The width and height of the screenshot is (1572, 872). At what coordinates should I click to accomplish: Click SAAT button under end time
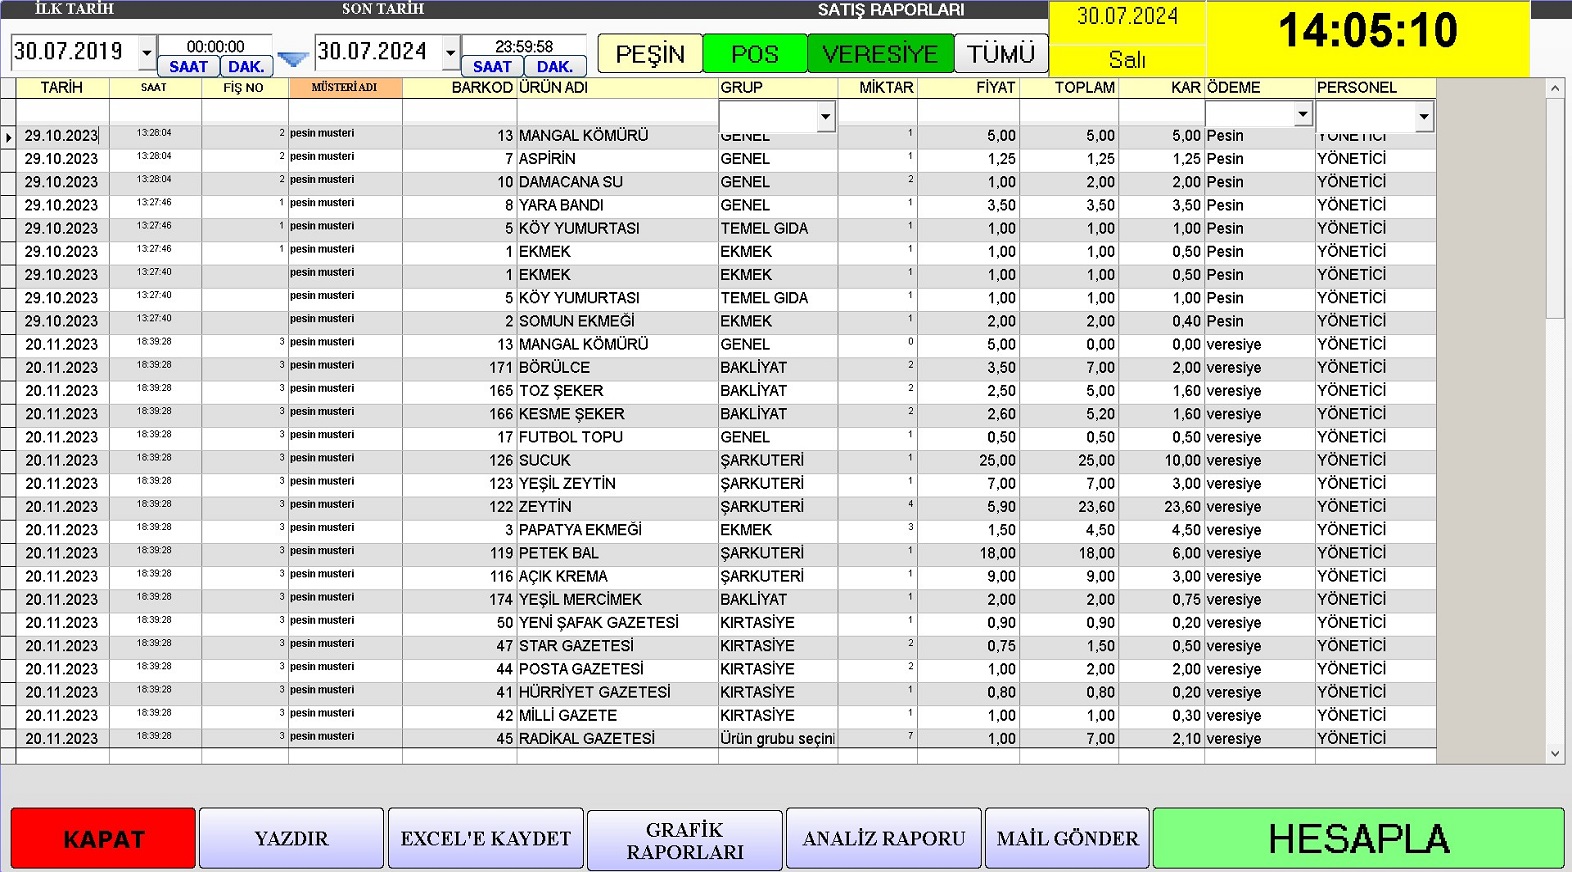(x=492, y=67)
